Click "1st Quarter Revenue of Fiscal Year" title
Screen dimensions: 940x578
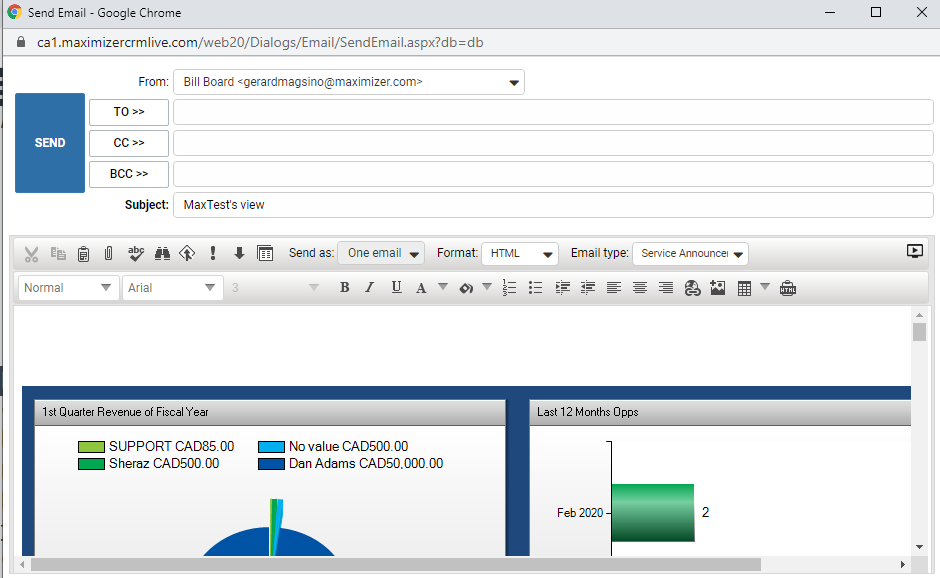125,412
